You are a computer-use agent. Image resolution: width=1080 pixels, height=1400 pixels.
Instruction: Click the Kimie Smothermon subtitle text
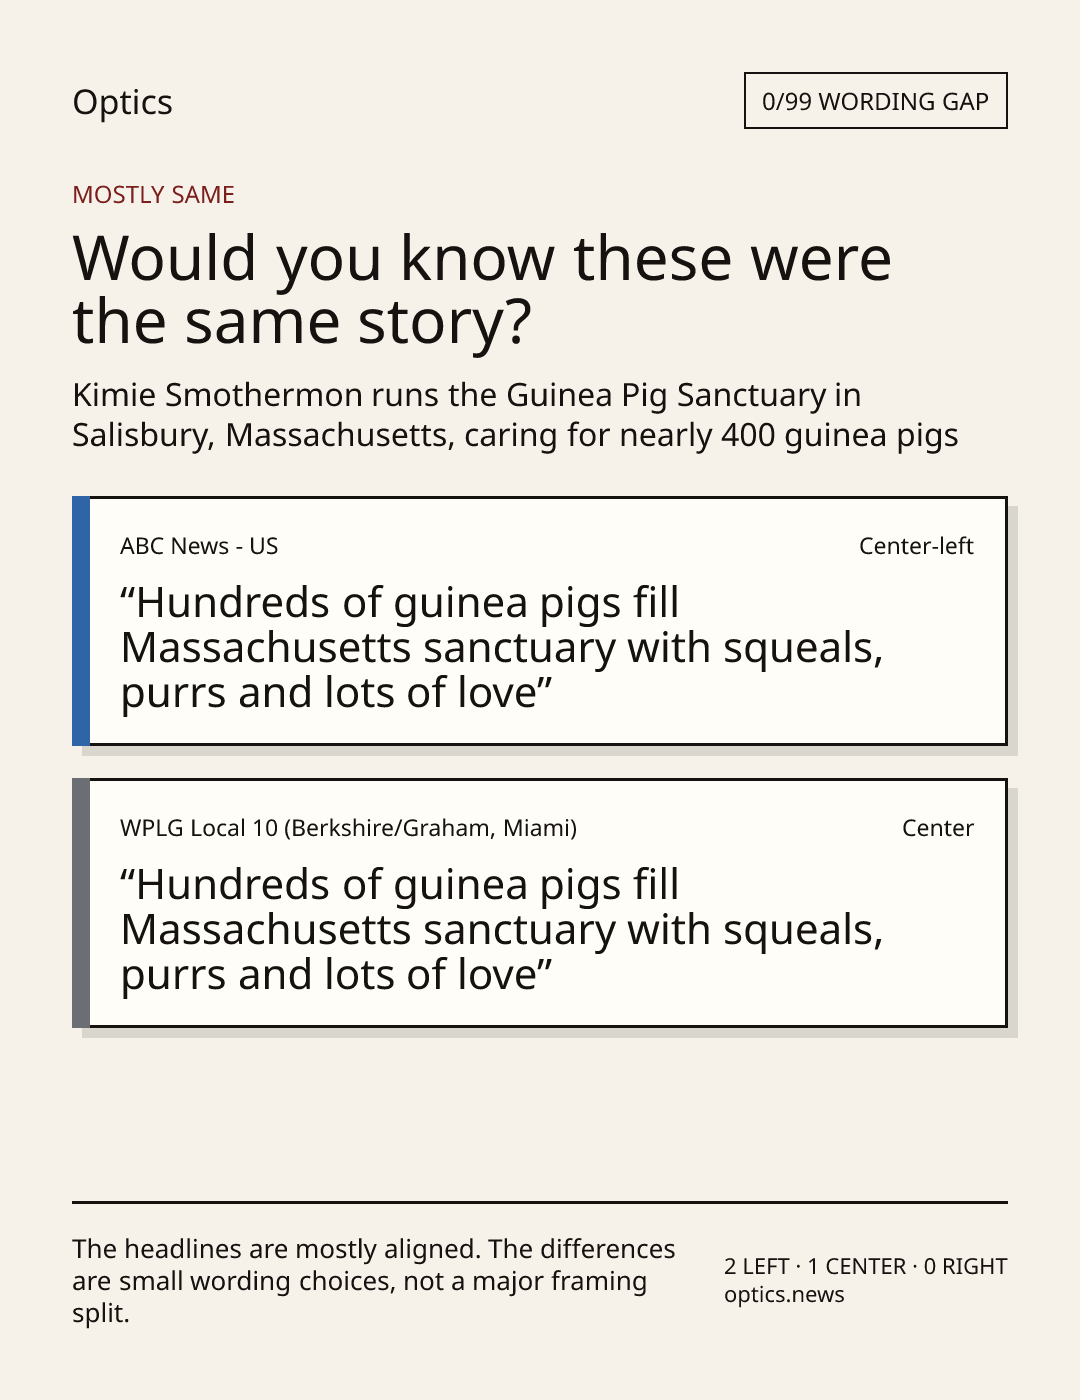coord(515,415)
